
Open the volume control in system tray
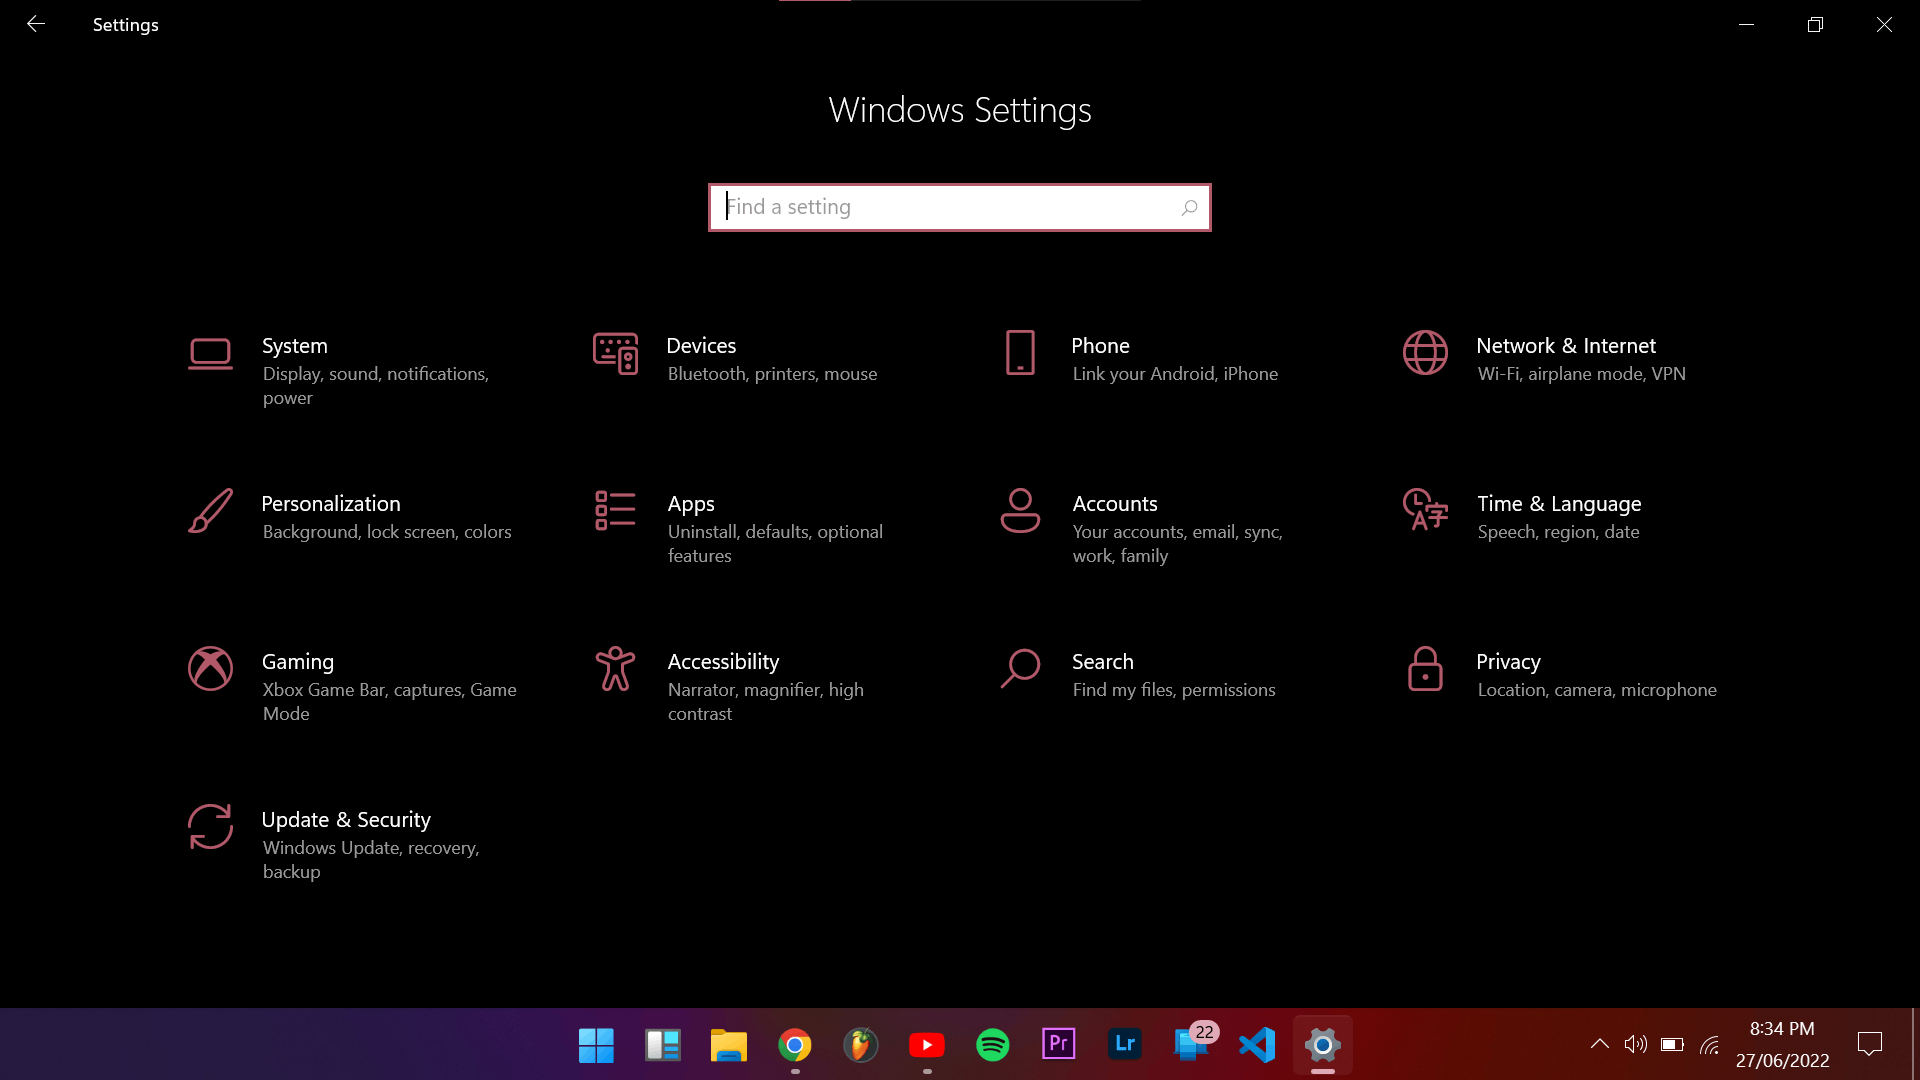point(1635,1045)
